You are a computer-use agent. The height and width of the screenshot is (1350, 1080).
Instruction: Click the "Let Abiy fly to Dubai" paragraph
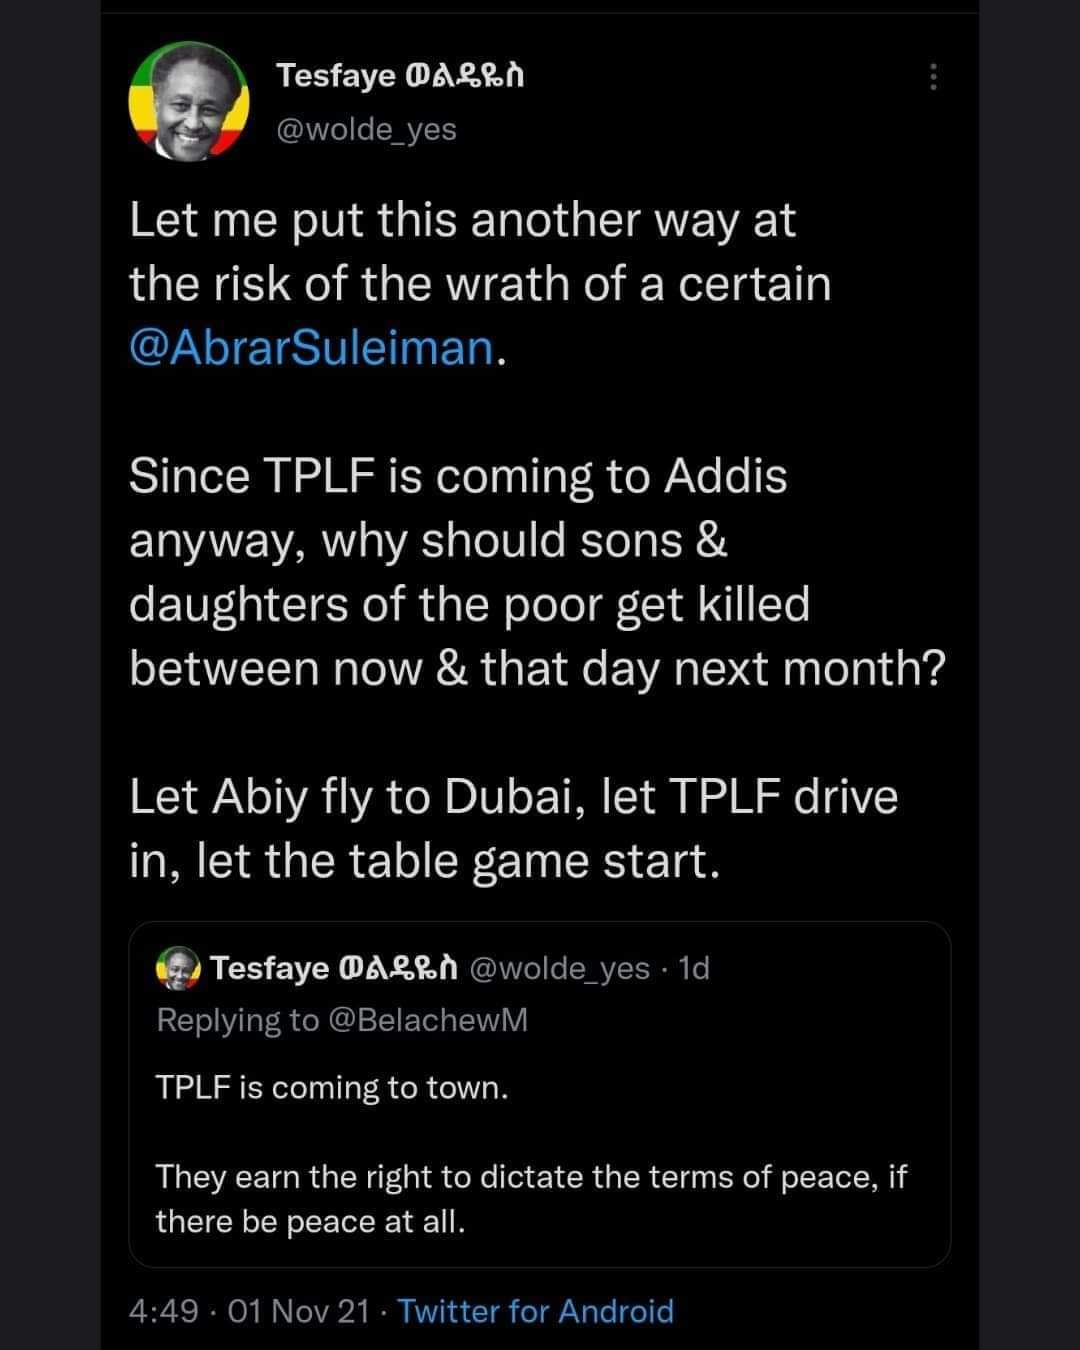(x=514, y=829)
